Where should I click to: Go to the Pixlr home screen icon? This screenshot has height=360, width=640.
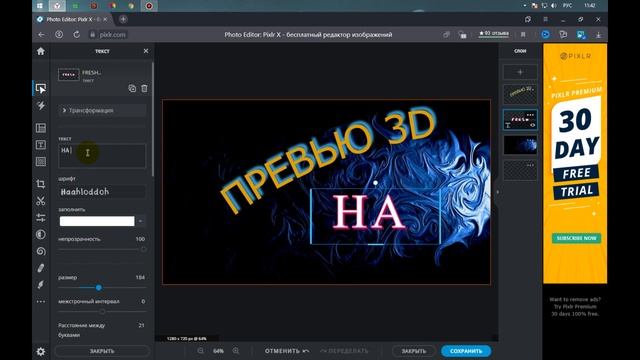click(40, 51)
